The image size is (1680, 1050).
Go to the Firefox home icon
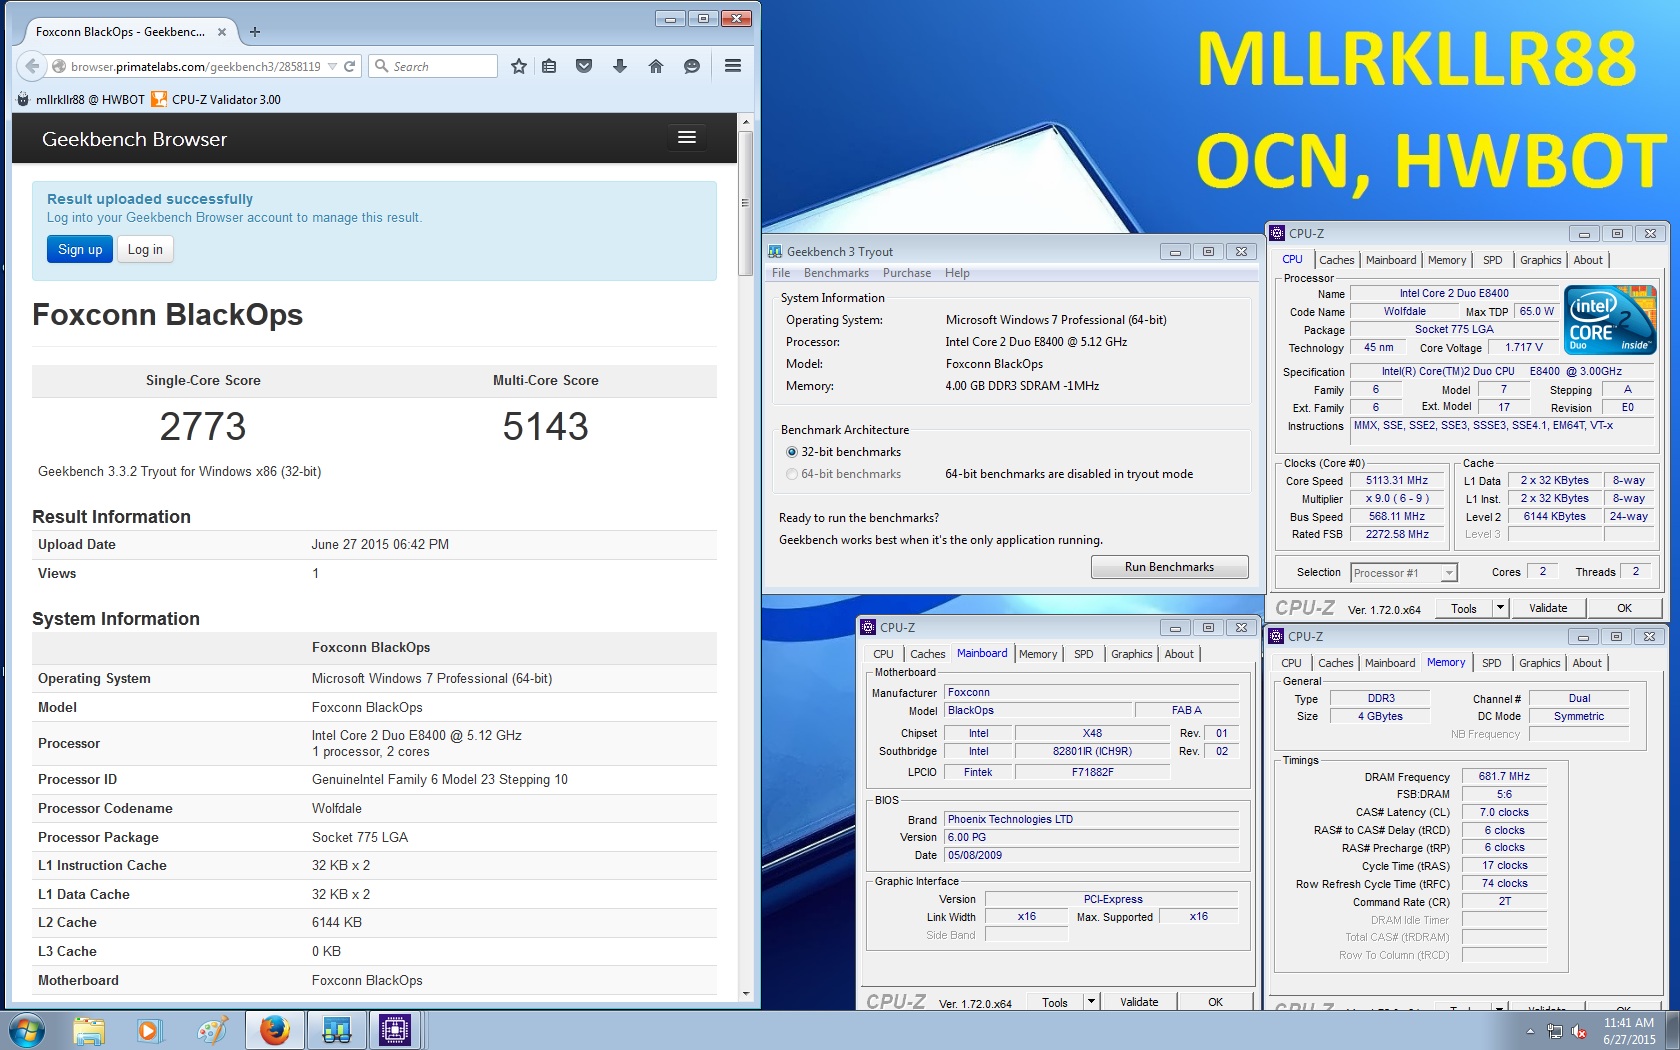(x=656, y=66)
